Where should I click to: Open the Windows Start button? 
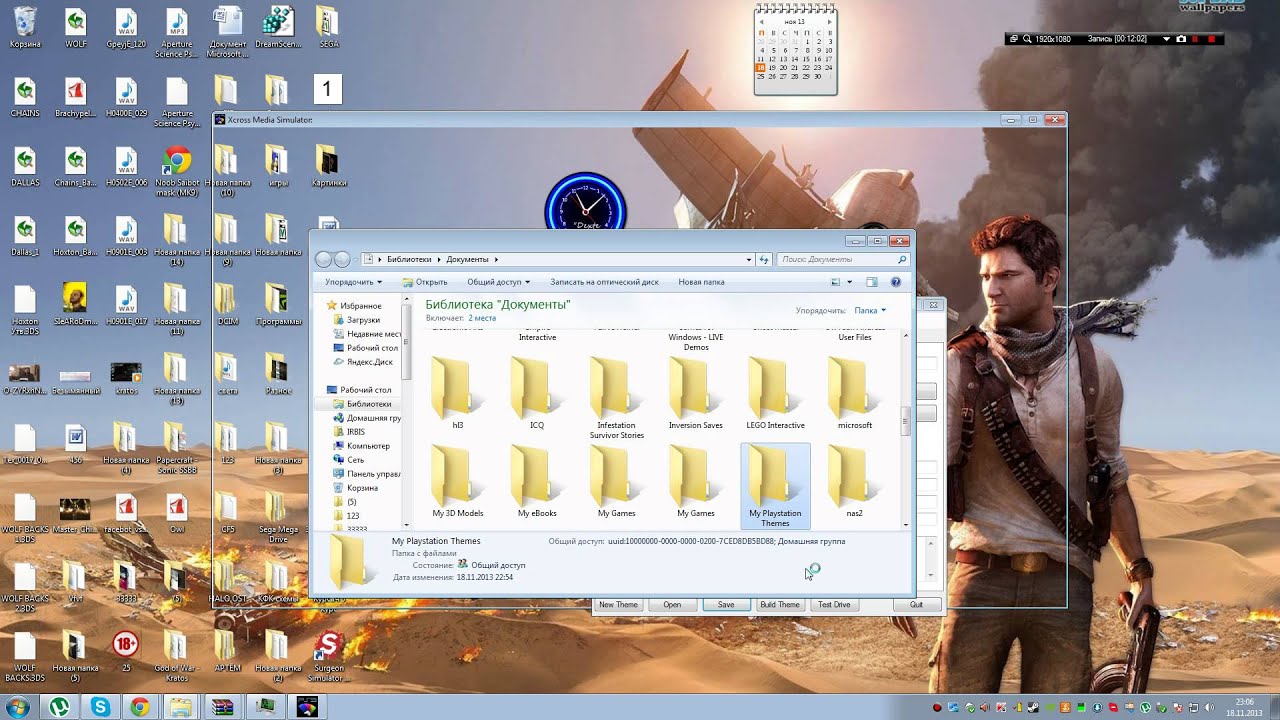click(18, 707)
